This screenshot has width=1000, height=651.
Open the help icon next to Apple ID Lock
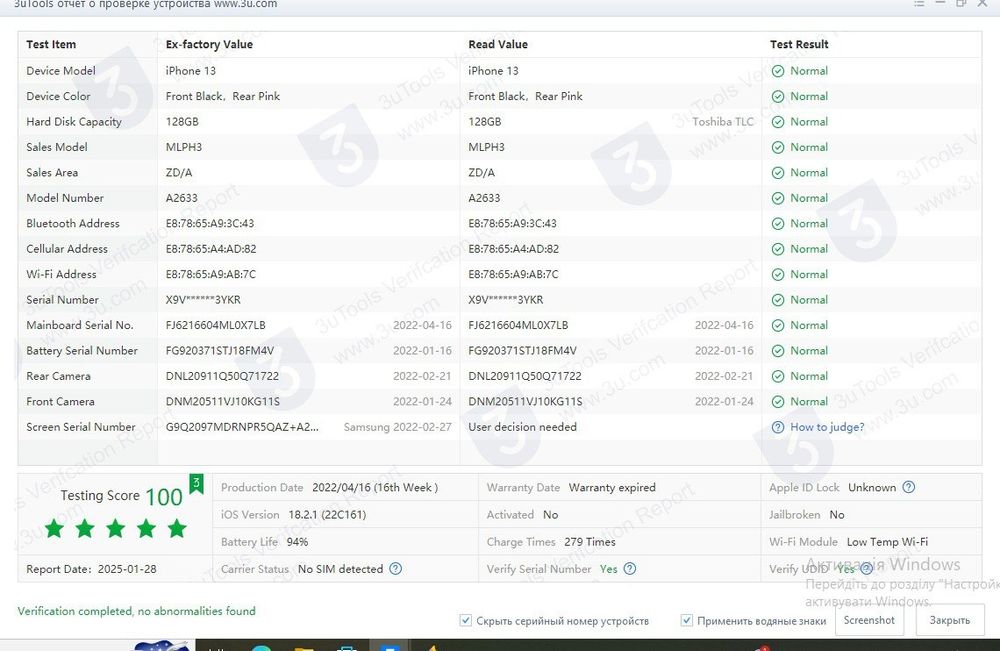[x=909, y=487]
